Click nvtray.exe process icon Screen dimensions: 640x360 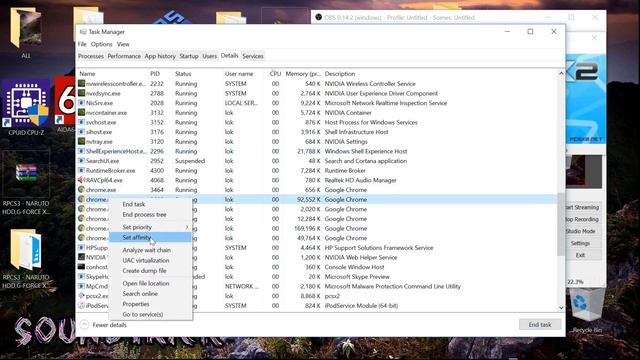[x=82, y=142]
